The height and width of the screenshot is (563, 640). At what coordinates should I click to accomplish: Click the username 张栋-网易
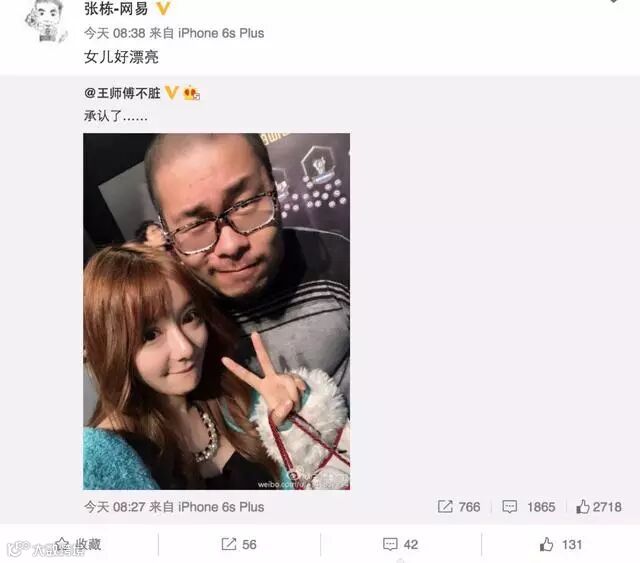pyautogui.click(x=116, y=9)
